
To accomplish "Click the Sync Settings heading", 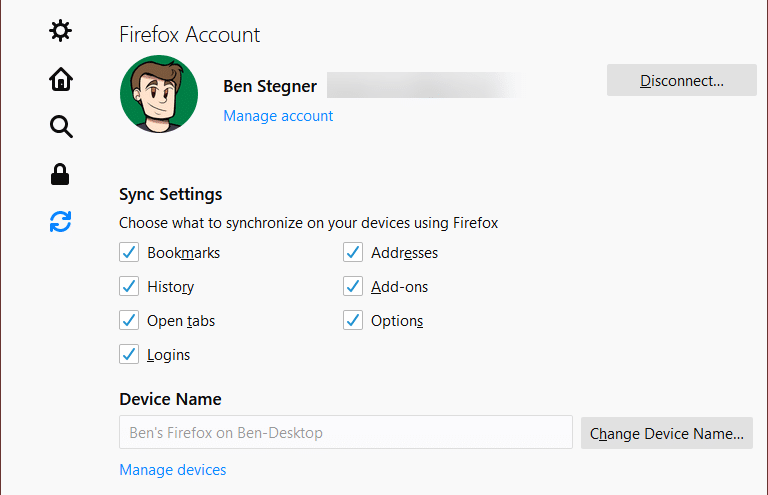I will tap(170, 194).
